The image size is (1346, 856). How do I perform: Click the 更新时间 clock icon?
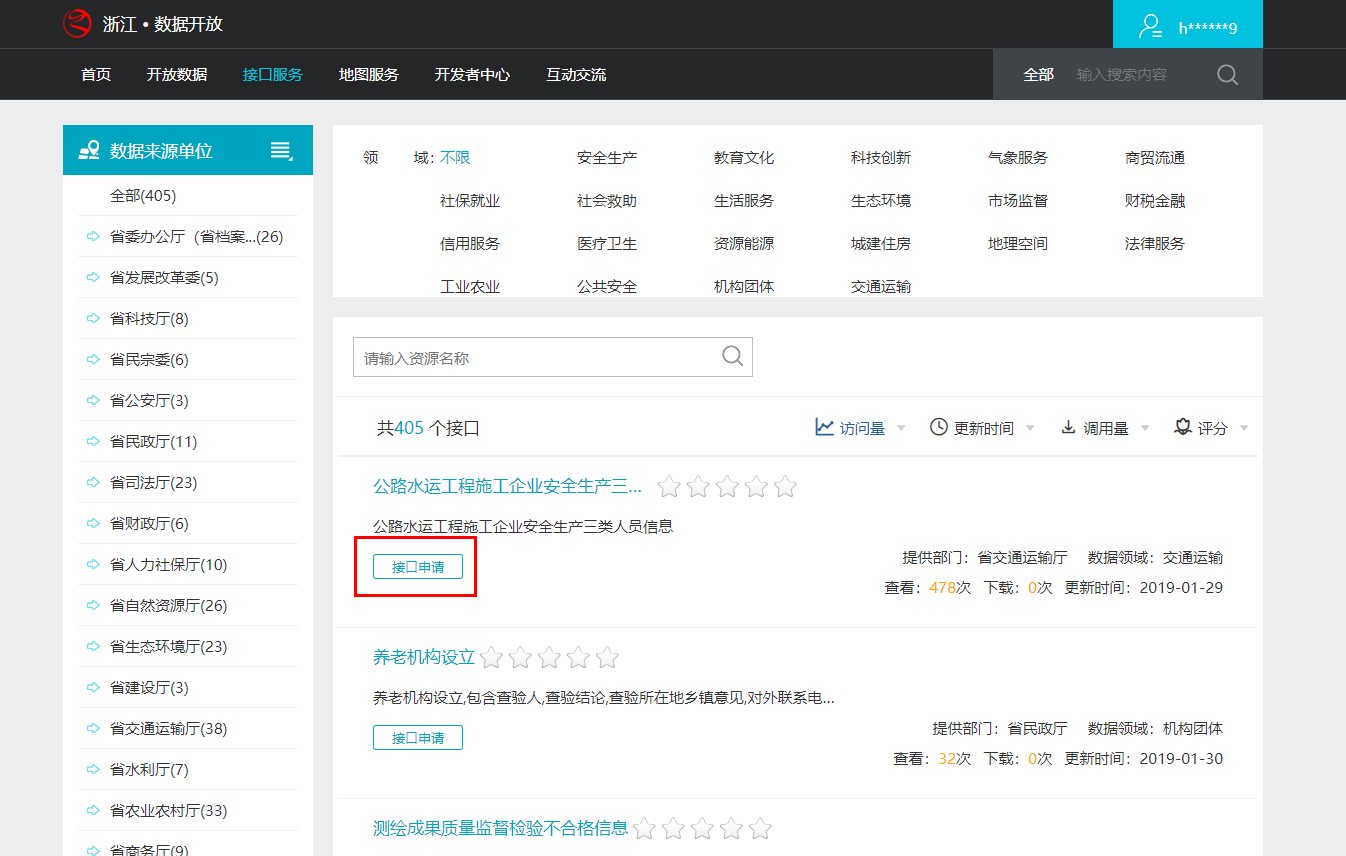point(938,427)
